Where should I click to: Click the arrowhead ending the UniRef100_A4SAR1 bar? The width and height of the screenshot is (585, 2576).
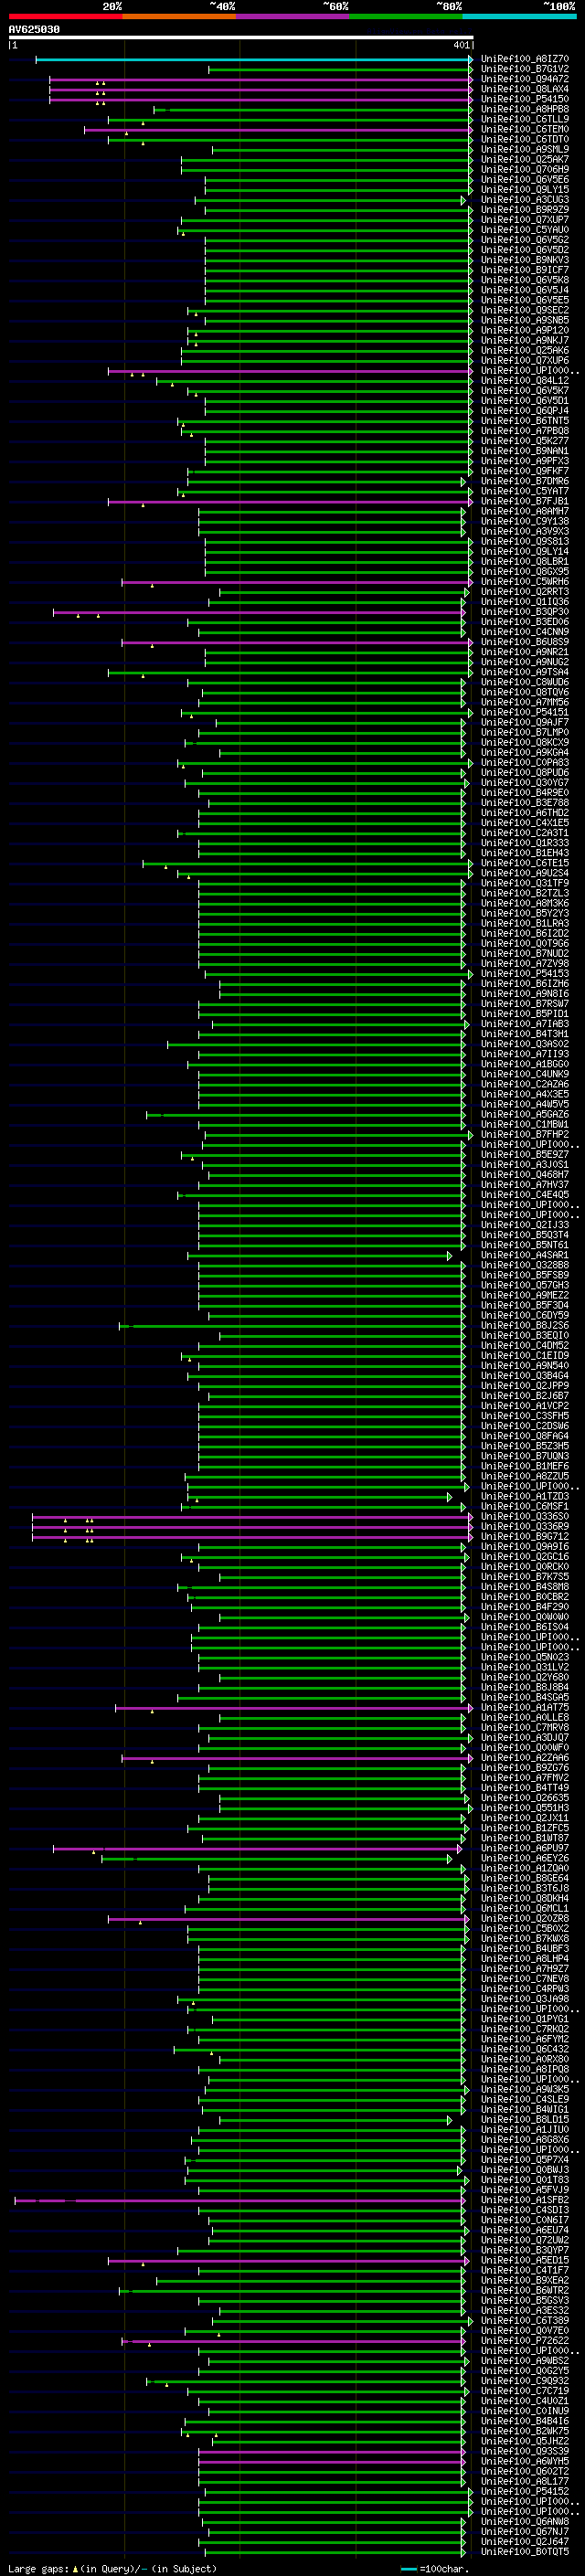[x=450, y=1255]
